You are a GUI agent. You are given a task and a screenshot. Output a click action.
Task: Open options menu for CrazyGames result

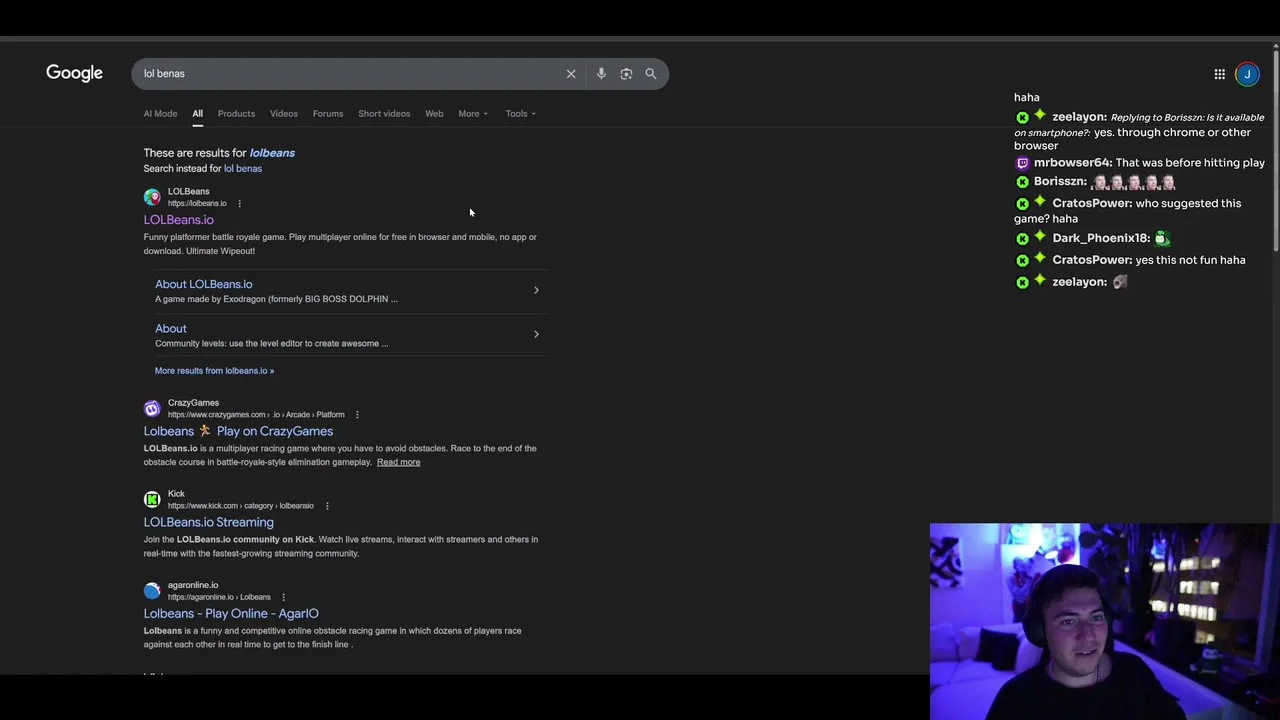pyautogui.click(x=357, y=415)
